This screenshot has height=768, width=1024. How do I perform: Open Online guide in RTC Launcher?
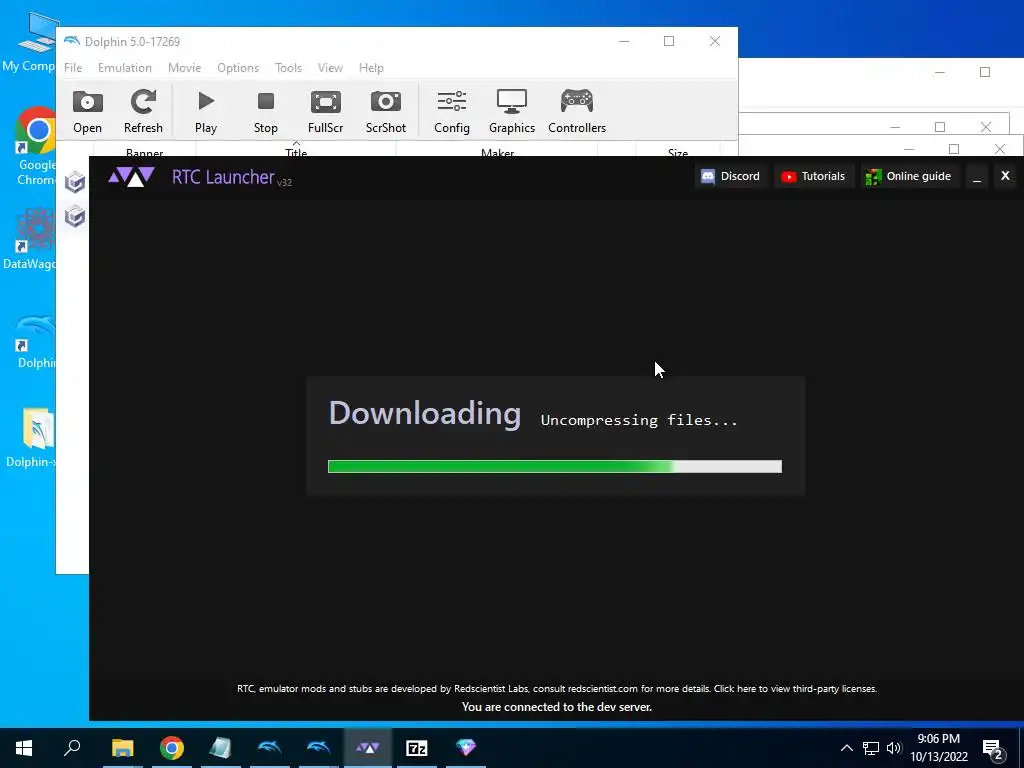(x=908, y=176)
